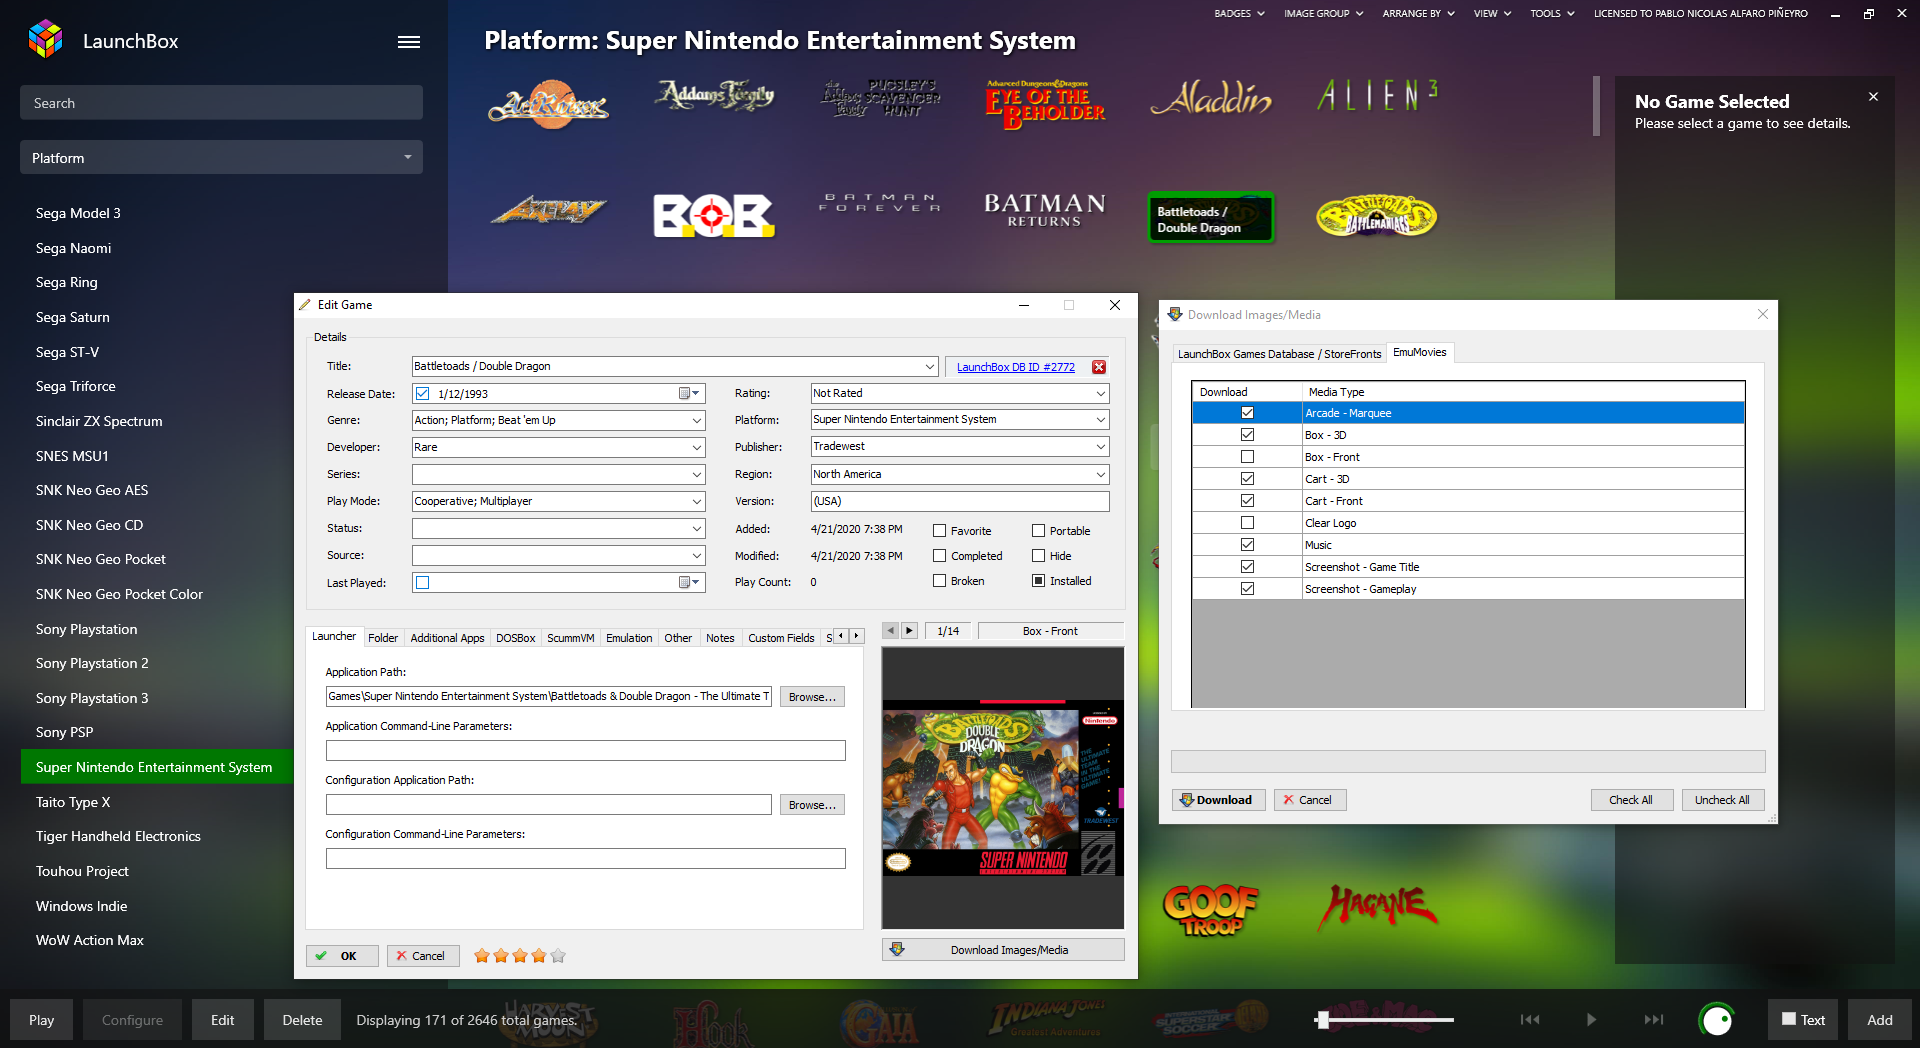The height and width of the screenshot is (1048, 1920).
Task: Remove LaunchBox DB ID with red X icon
Action: 1099,367
